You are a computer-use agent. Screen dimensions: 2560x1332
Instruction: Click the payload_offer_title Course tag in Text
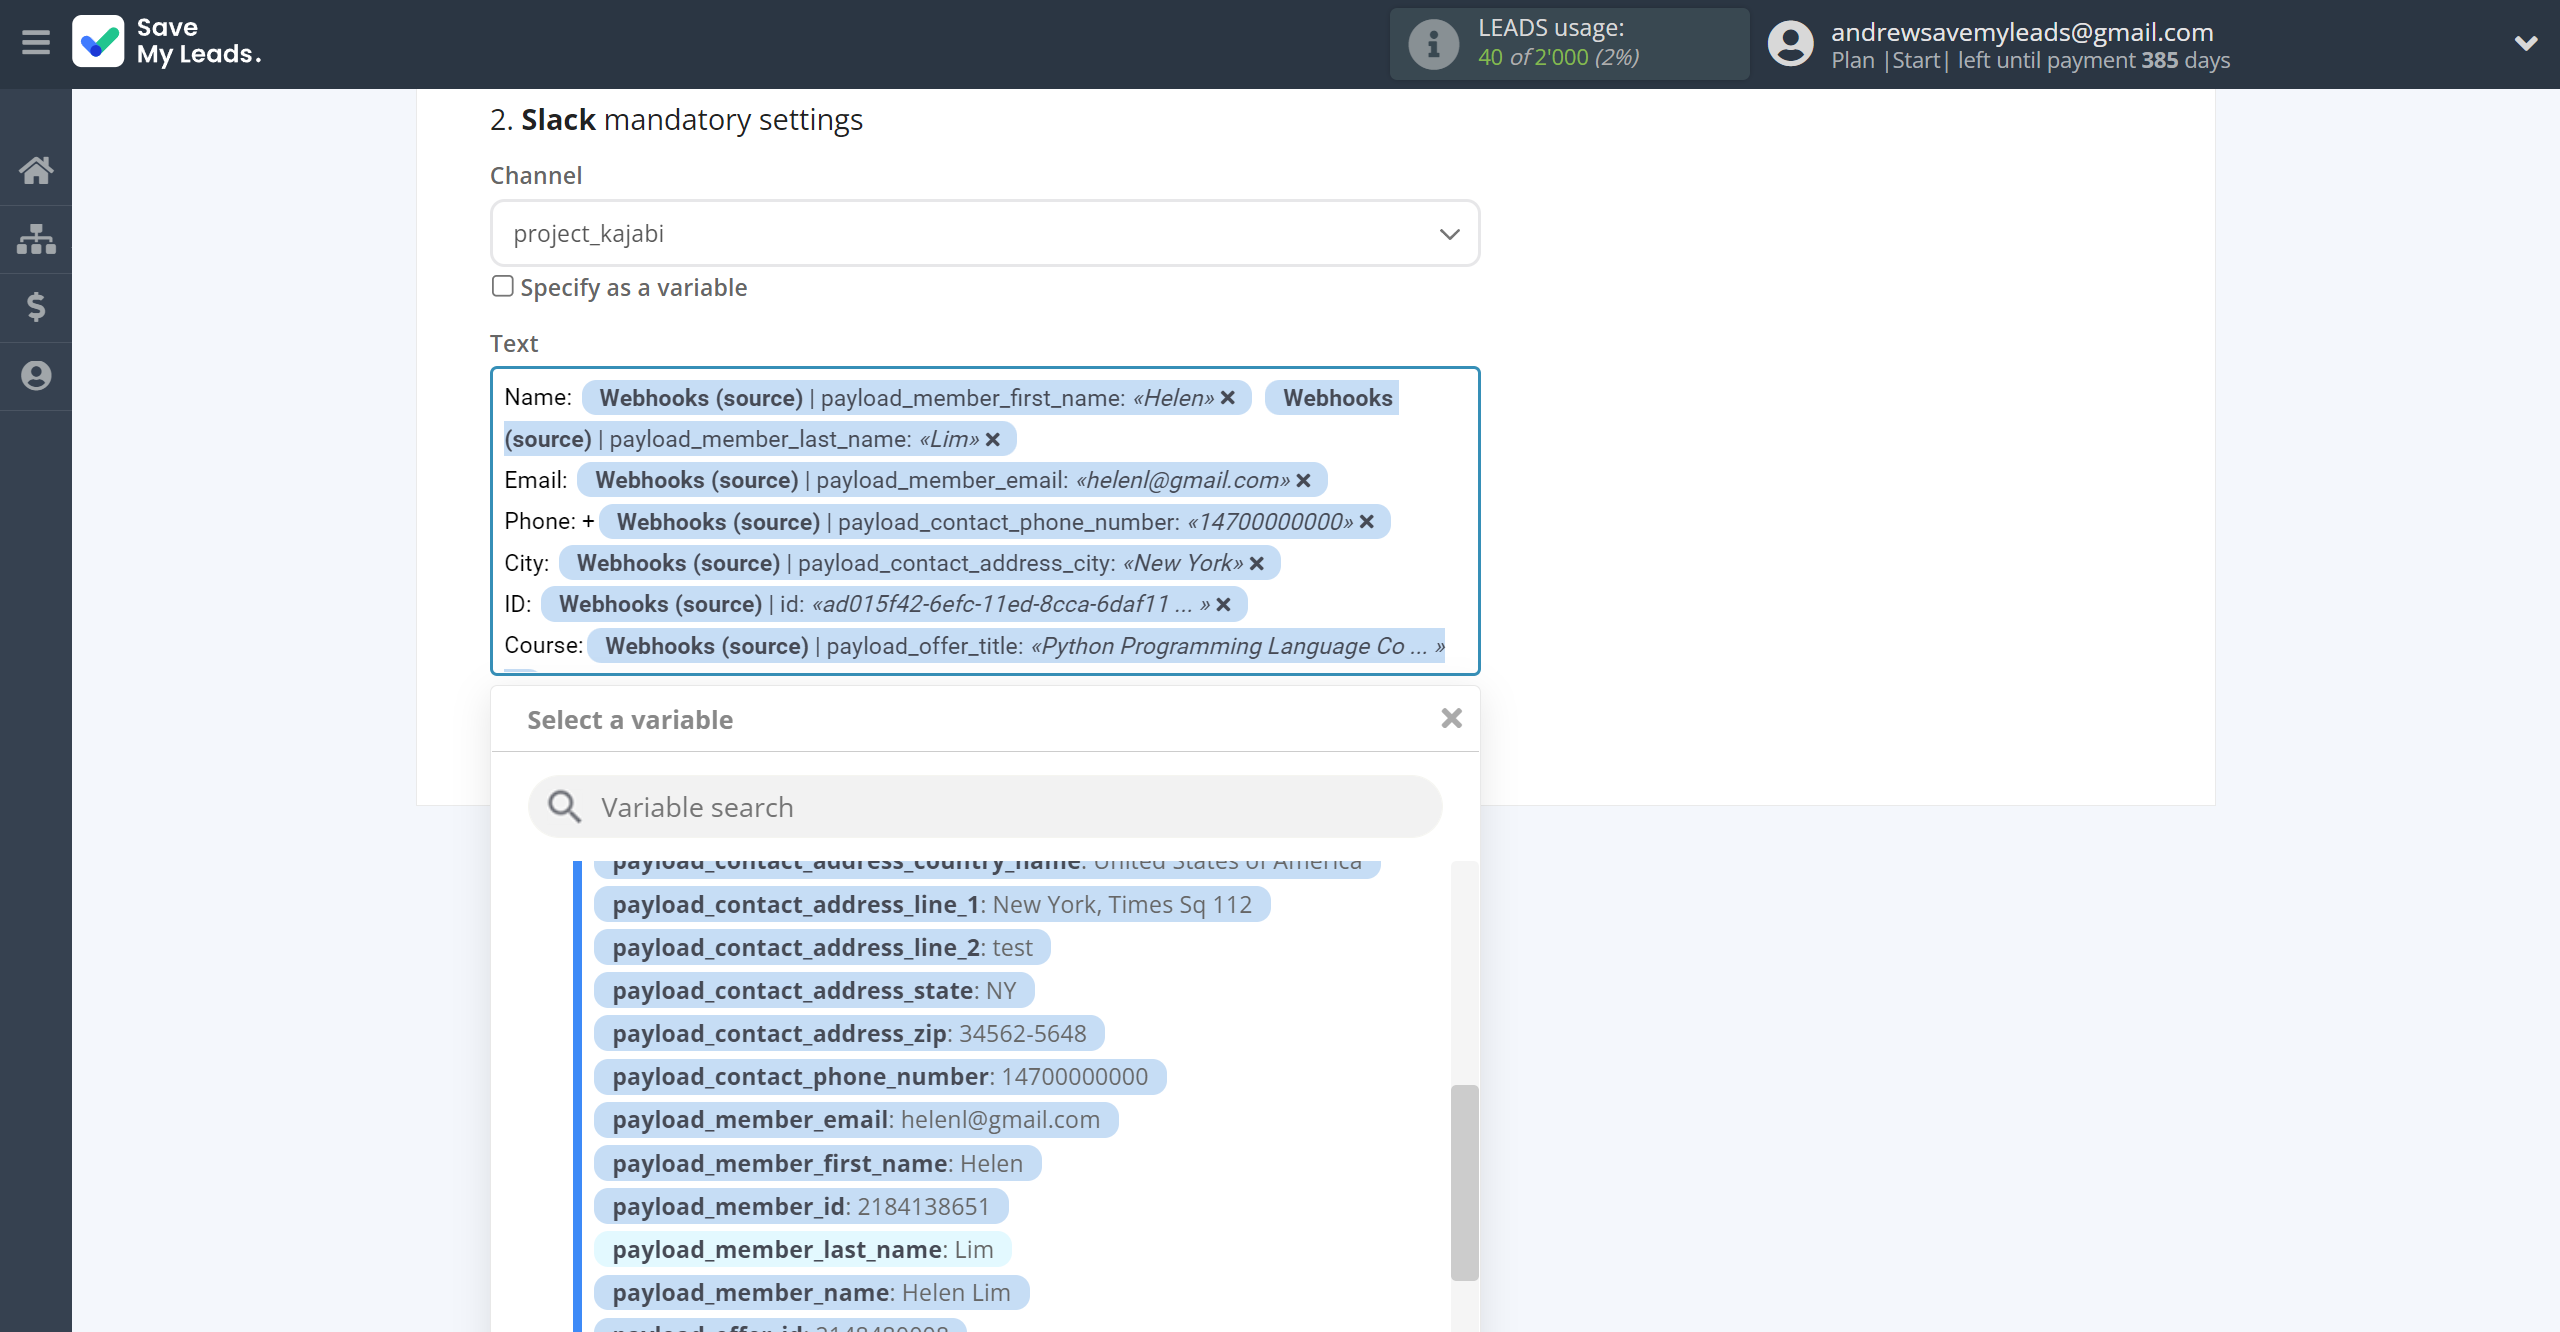click(1016, 646)
